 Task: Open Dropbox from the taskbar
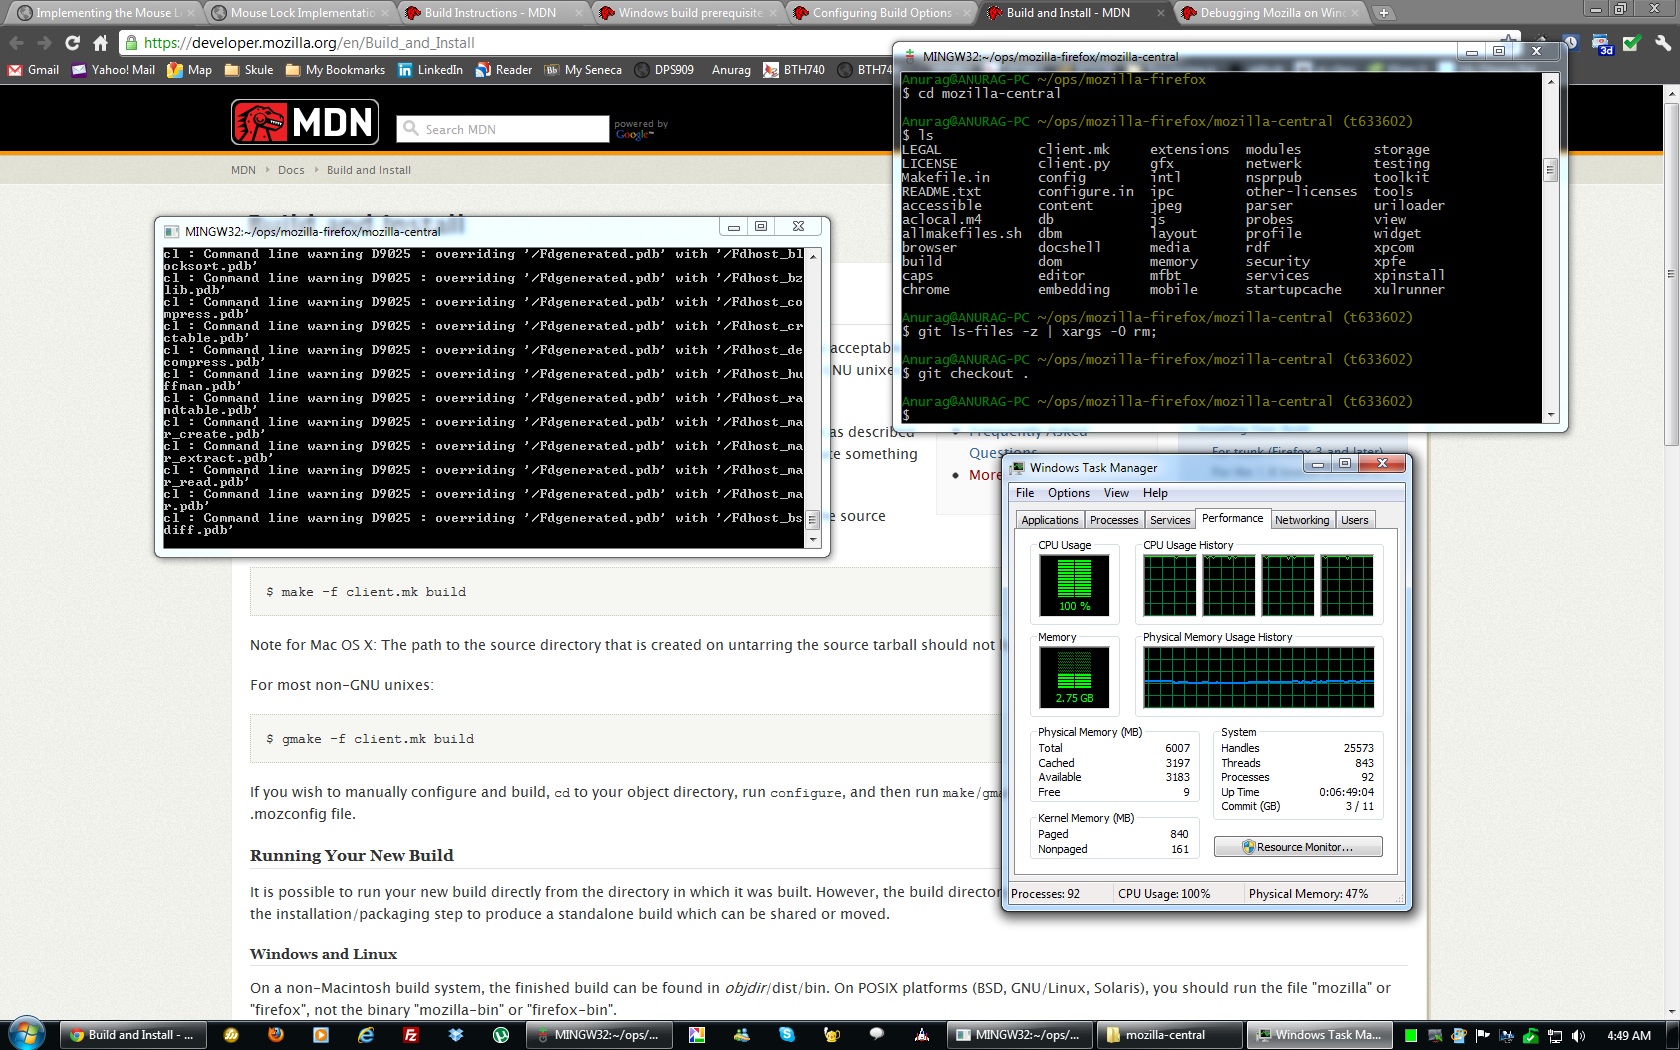coord(456,1035)
